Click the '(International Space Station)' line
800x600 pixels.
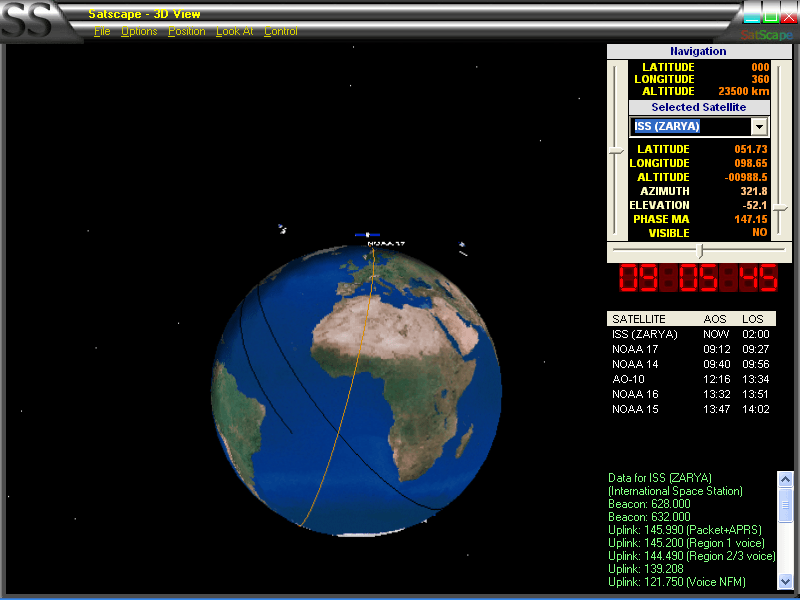point(676,491)
